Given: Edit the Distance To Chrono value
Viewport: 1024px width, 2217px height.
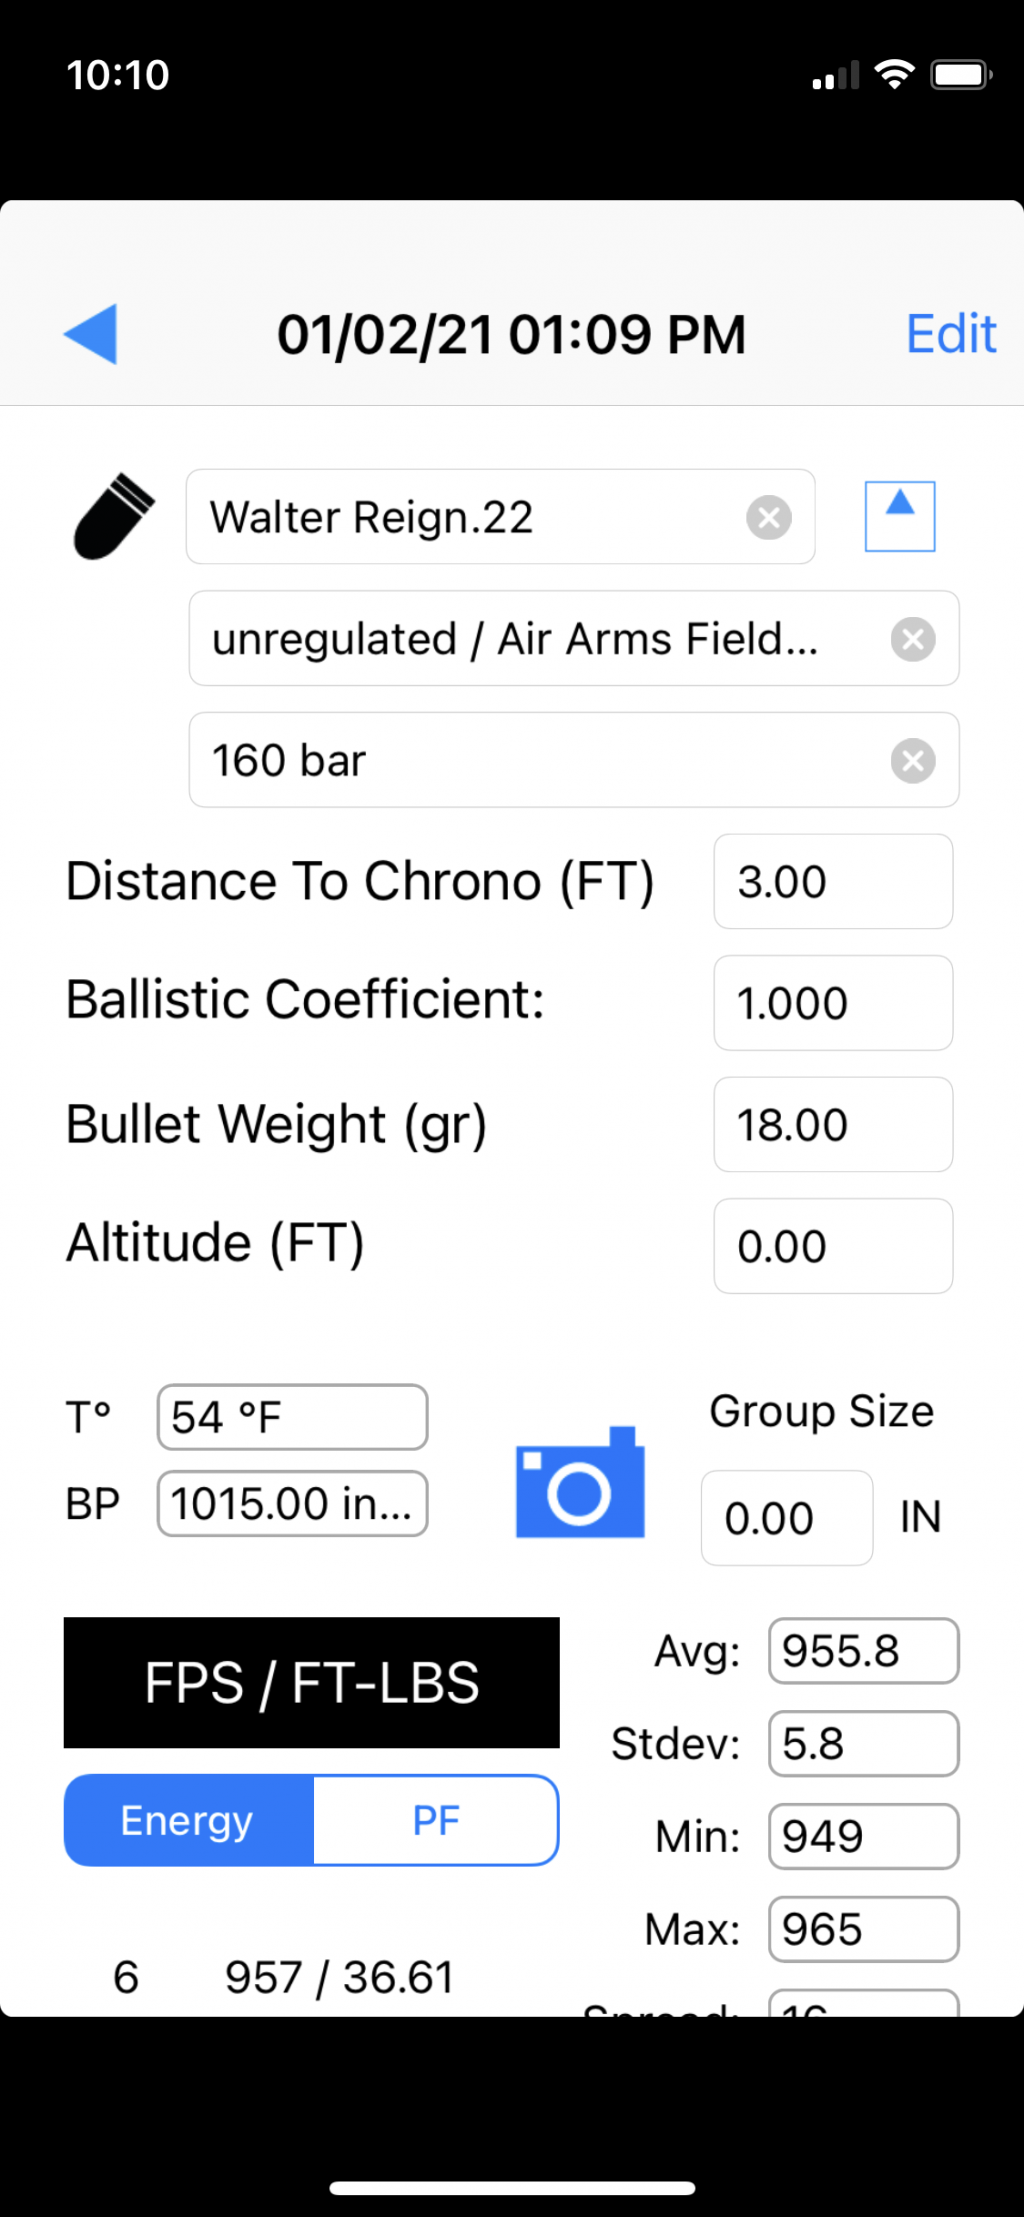Looking at the screenshot, I should (833, 882).
